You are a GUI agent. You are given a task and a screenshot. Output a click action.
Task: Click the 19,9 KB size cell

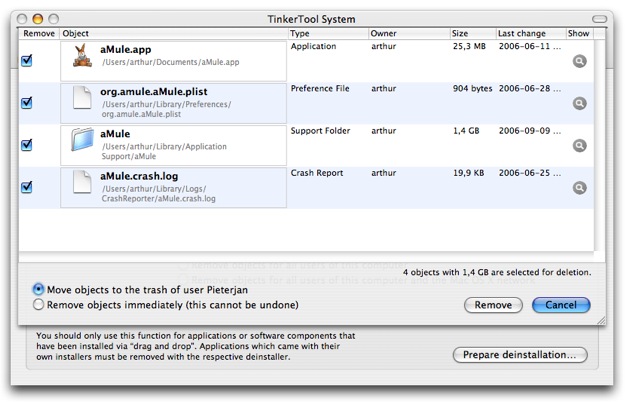coord(468,173)
